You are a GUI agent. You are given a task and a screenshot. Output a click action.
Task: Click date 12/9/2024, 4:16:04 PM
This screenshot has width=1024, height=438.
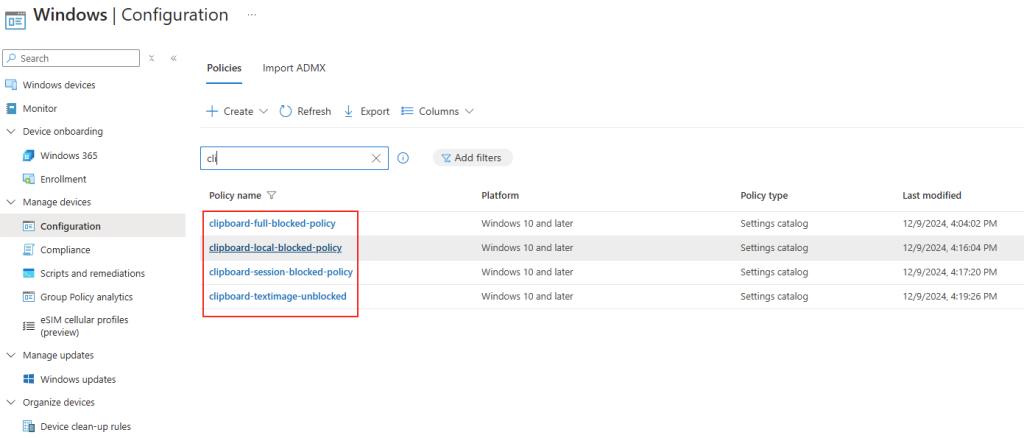pos(950,248)
